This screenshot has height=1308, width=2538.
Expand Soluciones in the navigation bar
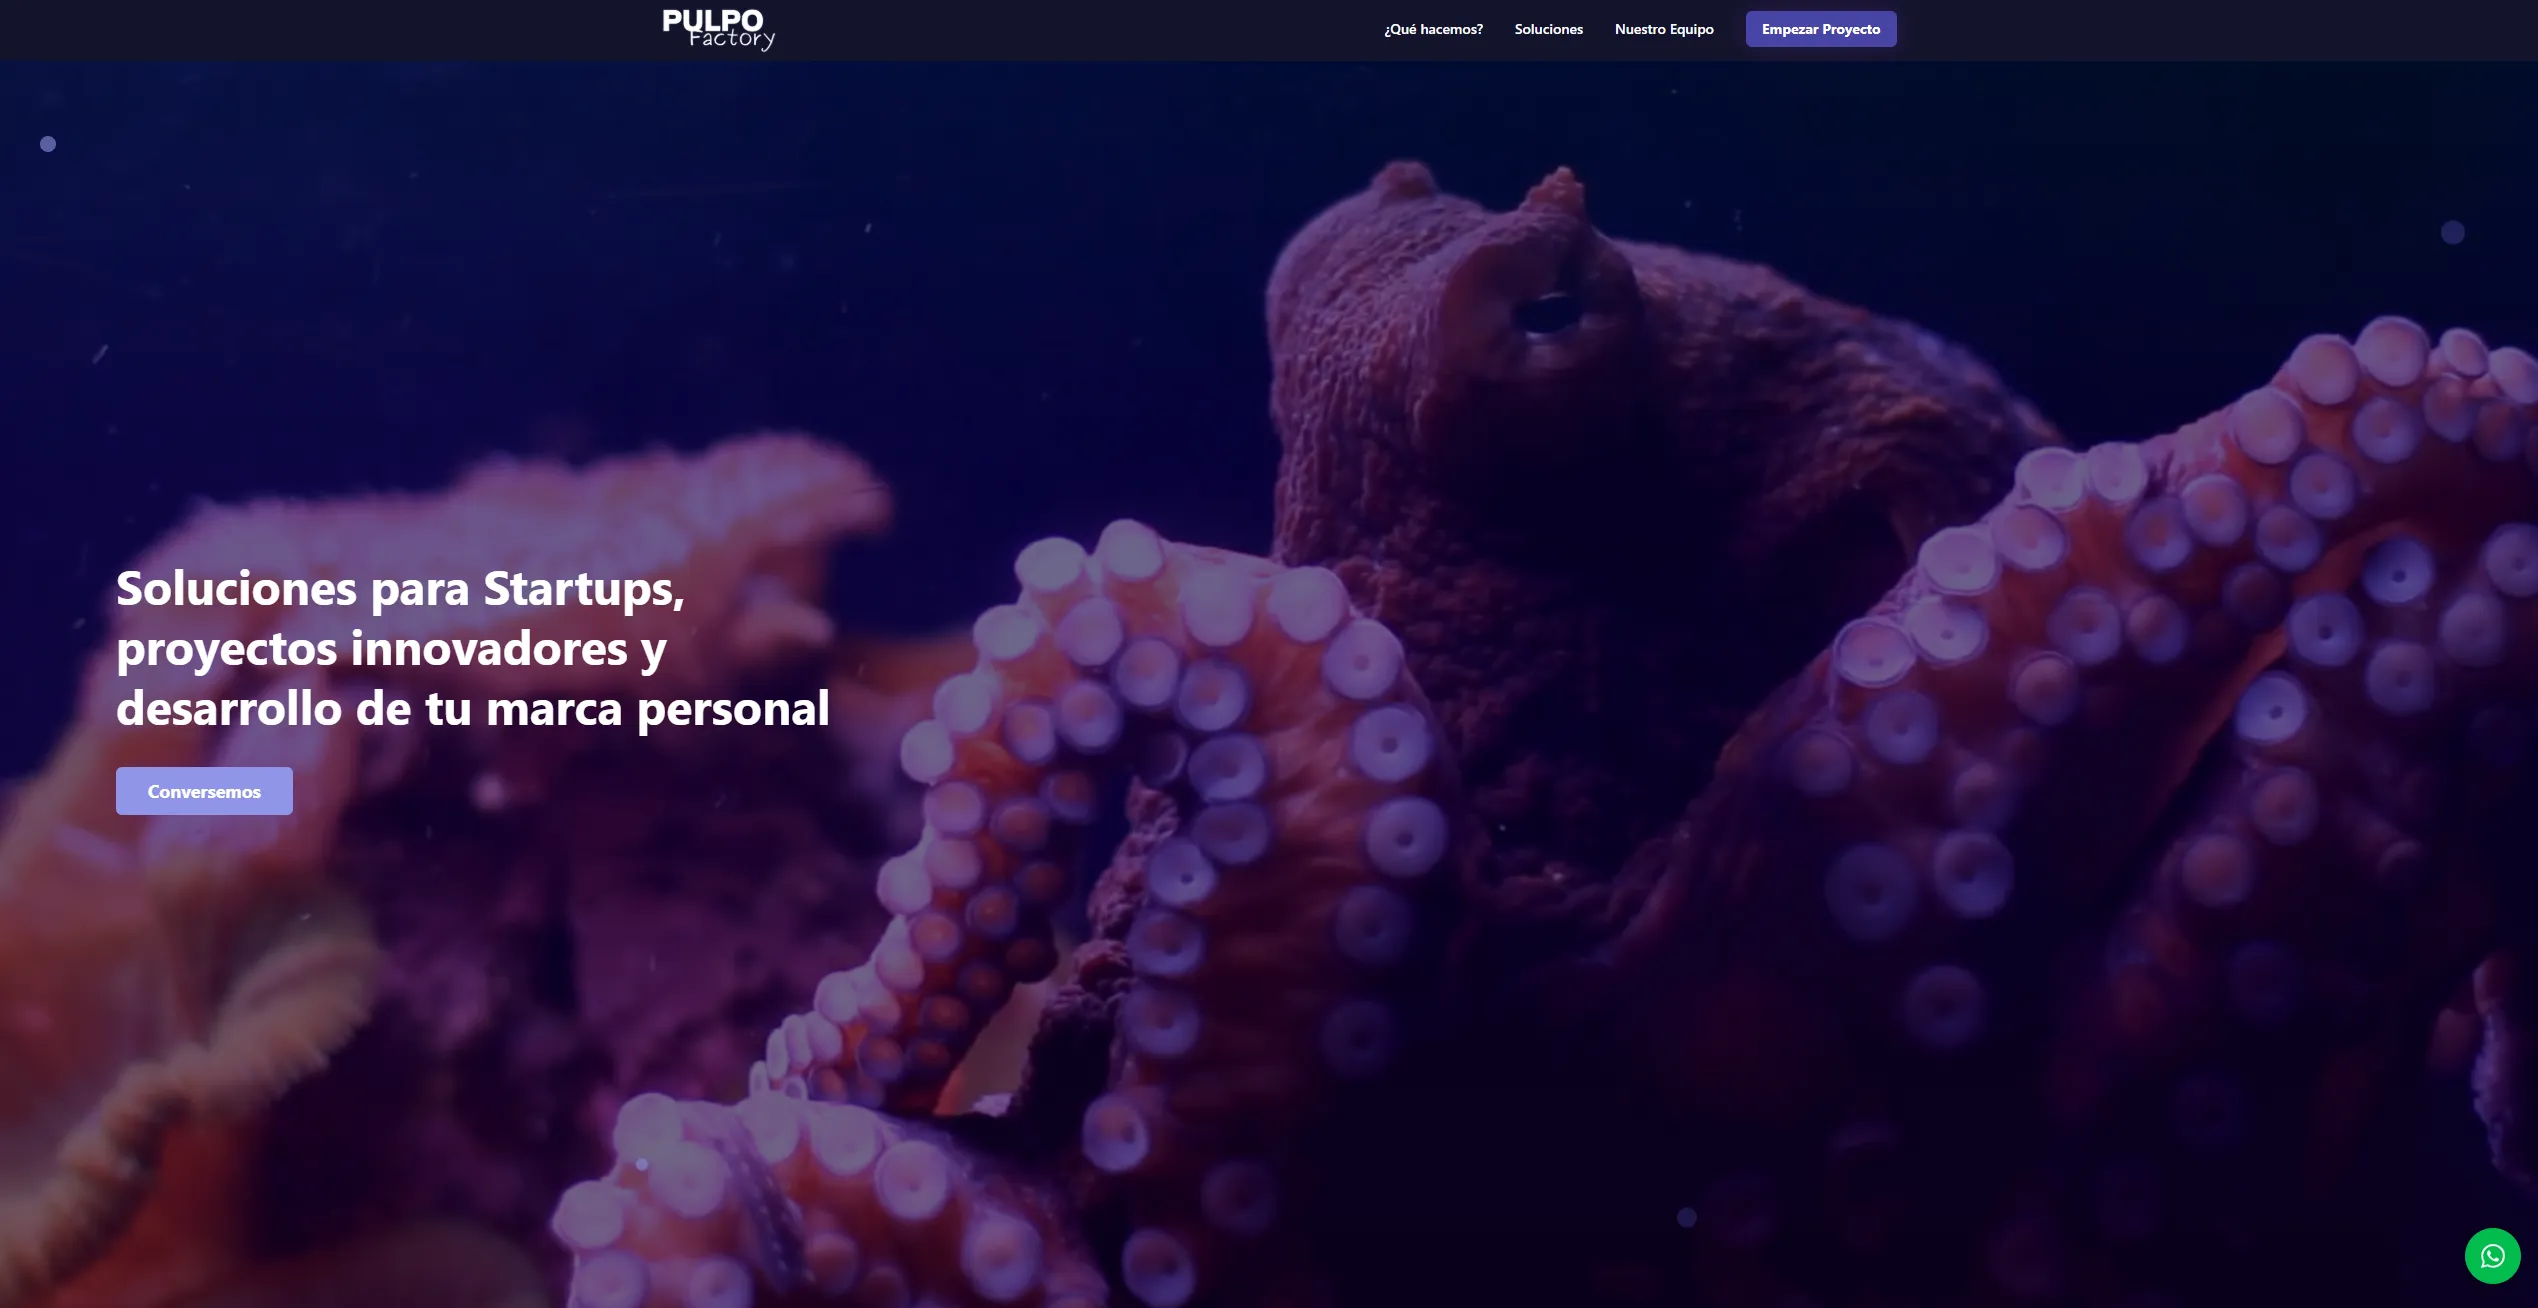pos(1548,29)
